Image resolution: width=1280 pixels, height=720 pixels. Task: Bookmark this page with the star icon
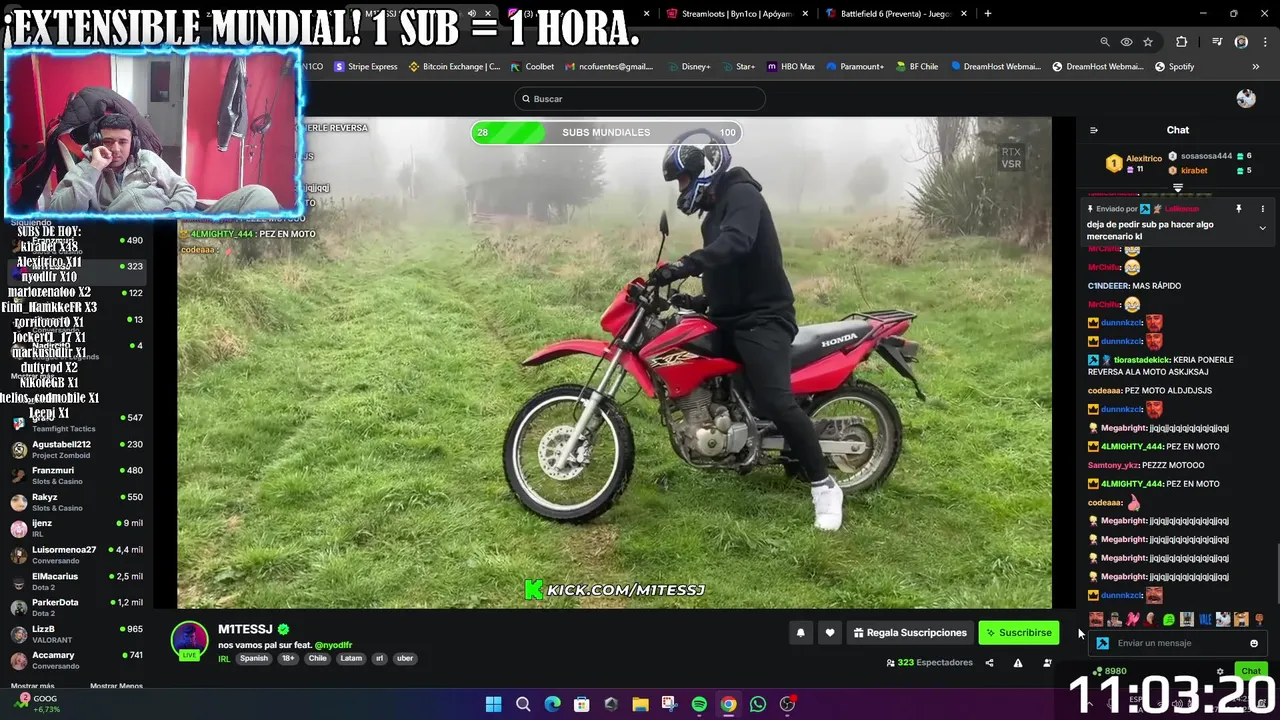click(x=1148, y=42)
